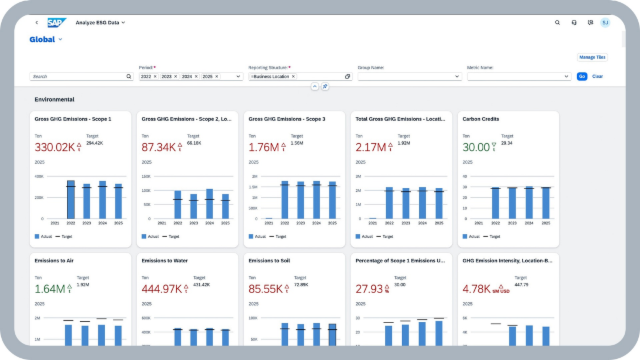Image resolution: width=640 pixels, height=360 pixels.
Task: Pin the filter bar header
Action: click(x=325, y=87)
